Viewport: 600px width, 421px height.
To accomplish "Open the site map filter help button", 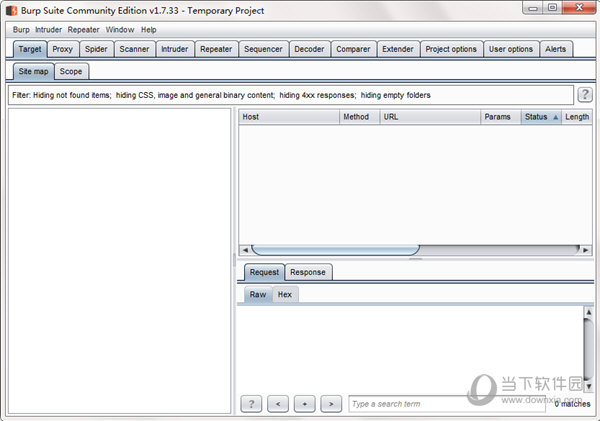I will click(585, 94).
